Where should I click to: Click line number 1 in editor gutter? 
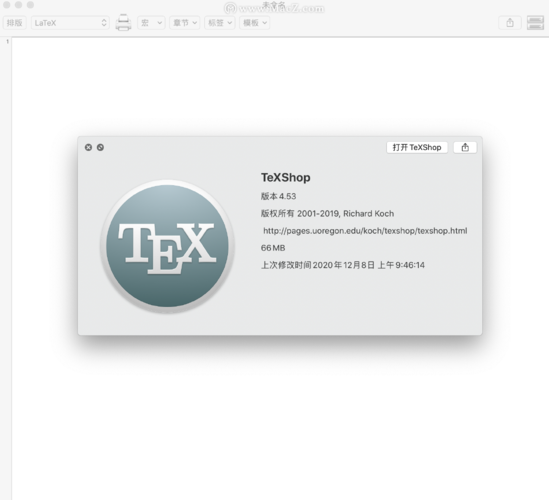[7, 42]
